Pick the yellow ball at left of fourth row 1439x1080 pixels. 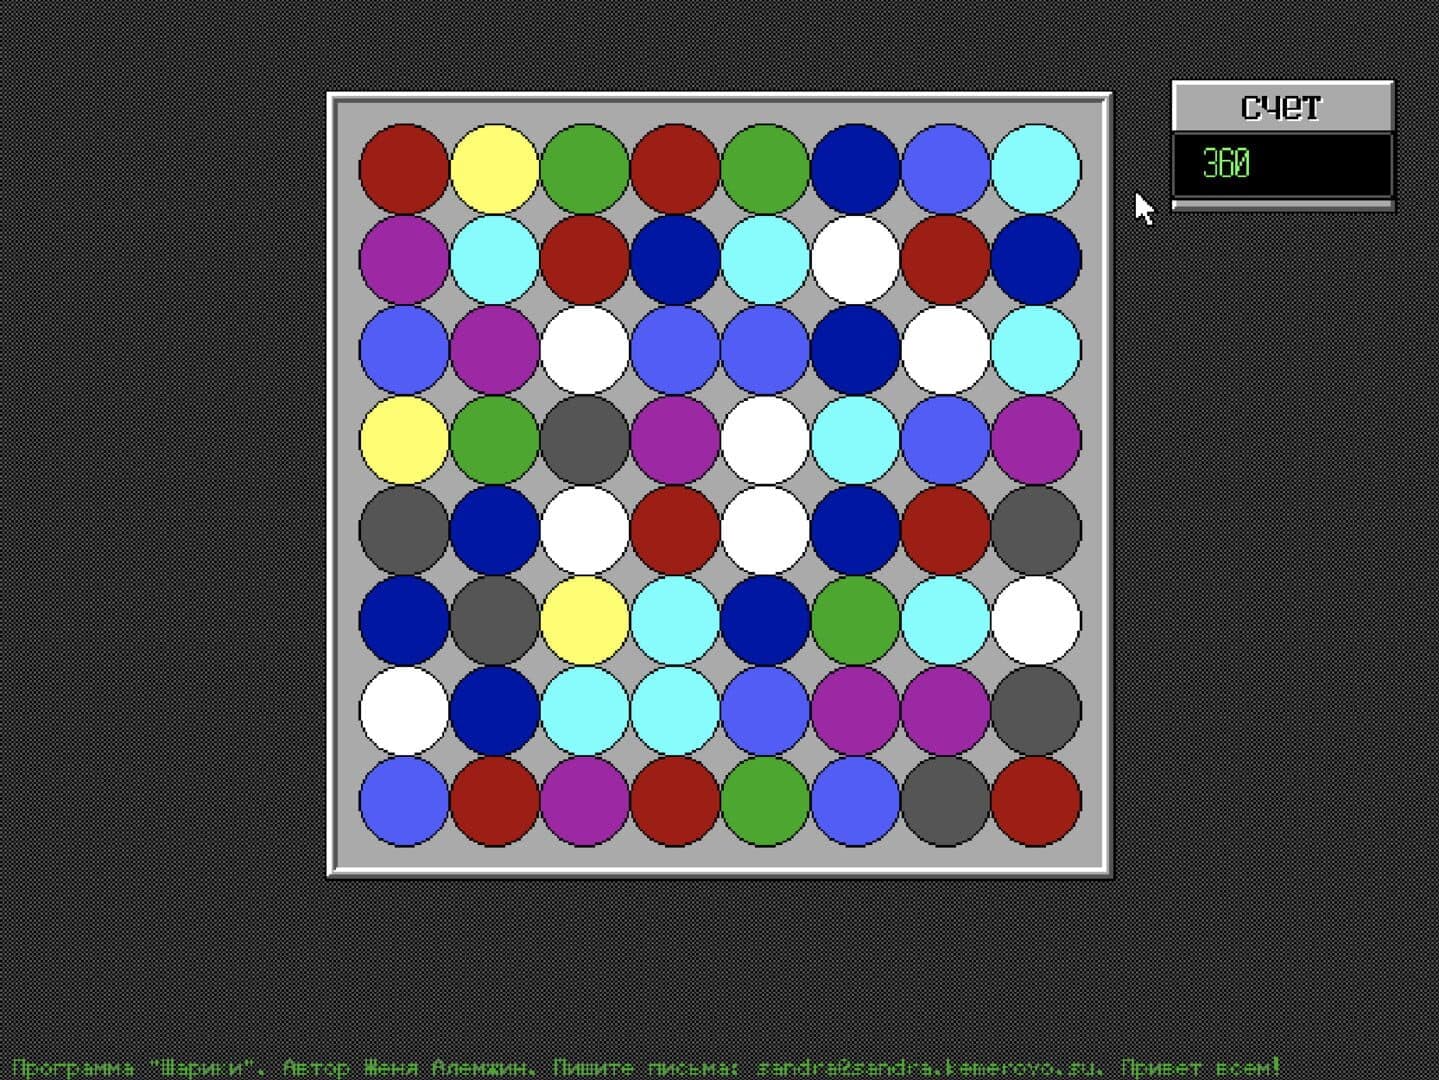pyautogui.click(x=404, y=439)
